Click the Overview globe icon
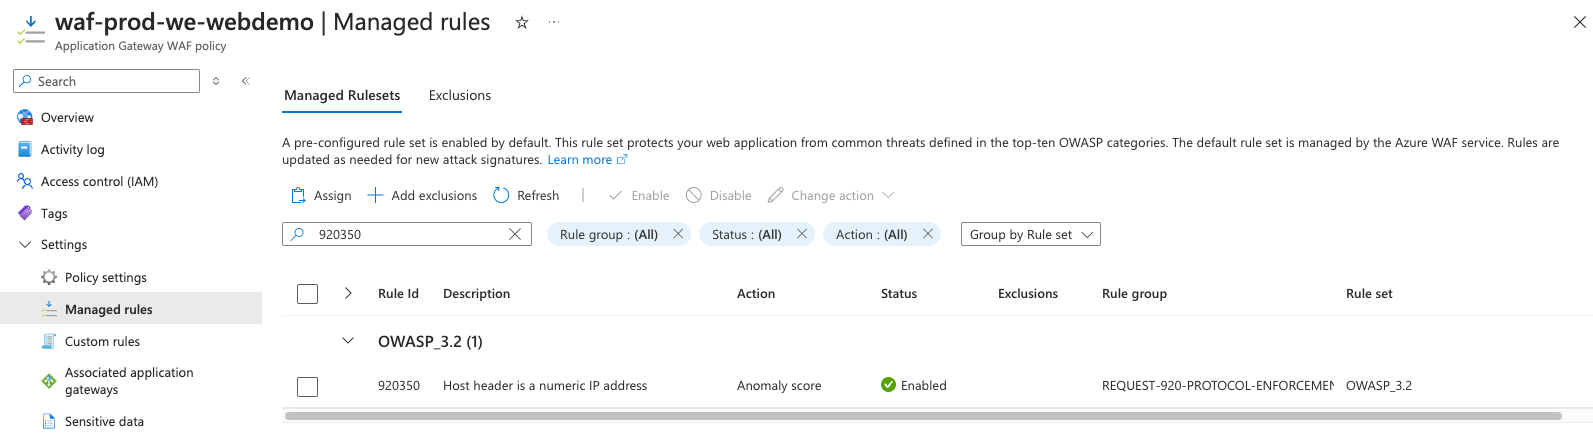Viewport: 1593px width, 442px height. click(25, 117)
